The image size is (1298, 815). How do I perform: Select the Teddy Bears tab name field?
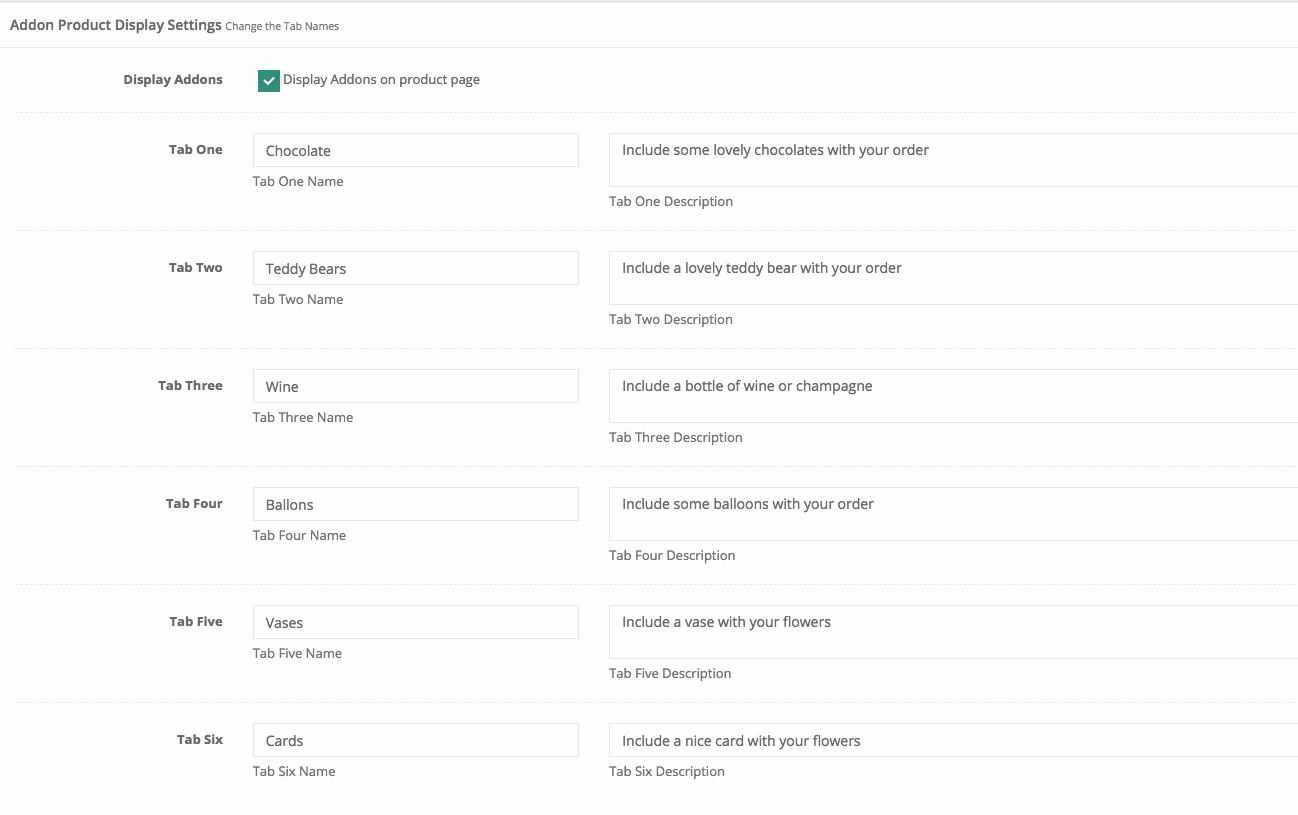pos(415,268)
